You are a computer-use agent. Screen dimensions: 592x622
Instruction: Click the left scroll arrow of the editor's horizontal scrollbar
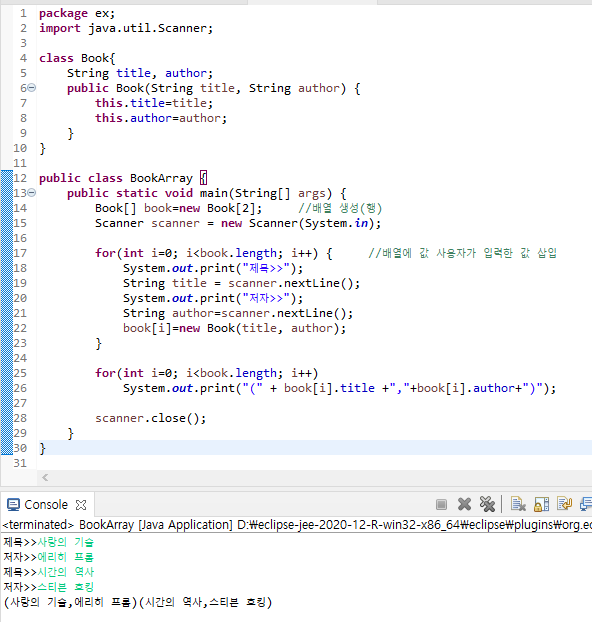45,477
